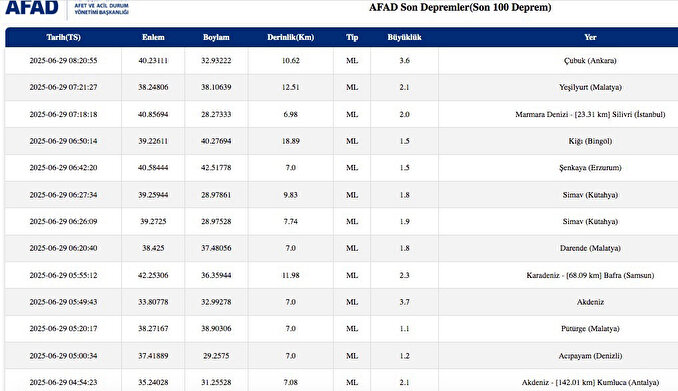Click depth value 10.62
The image size is (678, 391).
point(291,61)
